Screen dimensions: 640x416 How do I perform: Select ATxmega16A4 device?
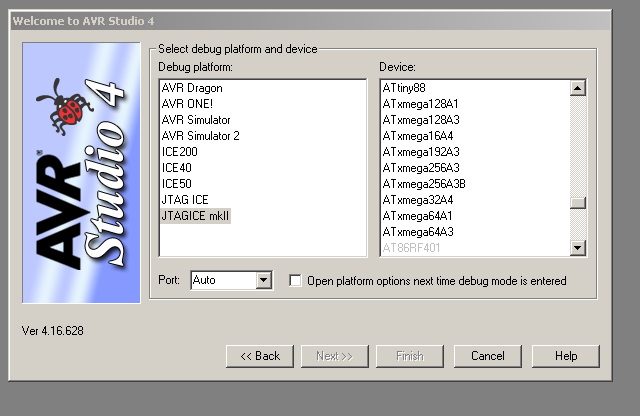[x=418, y=136]
